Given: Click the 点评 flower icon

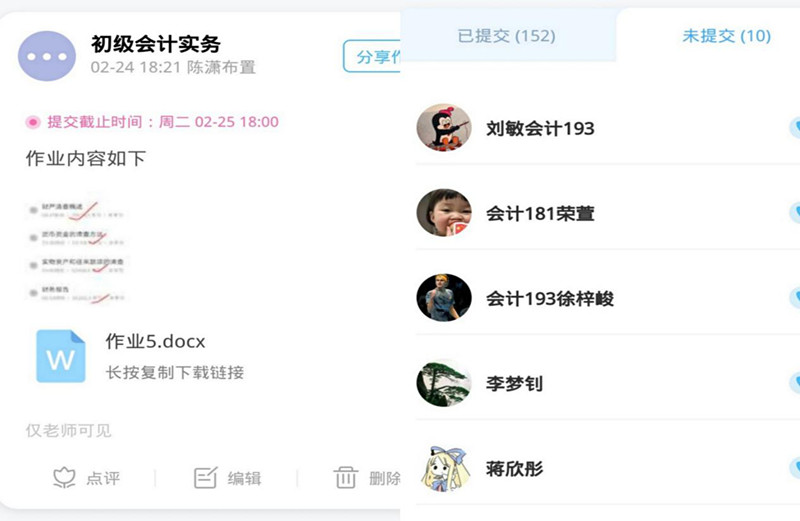Looking at the screenshot, I should pos(64,478).
